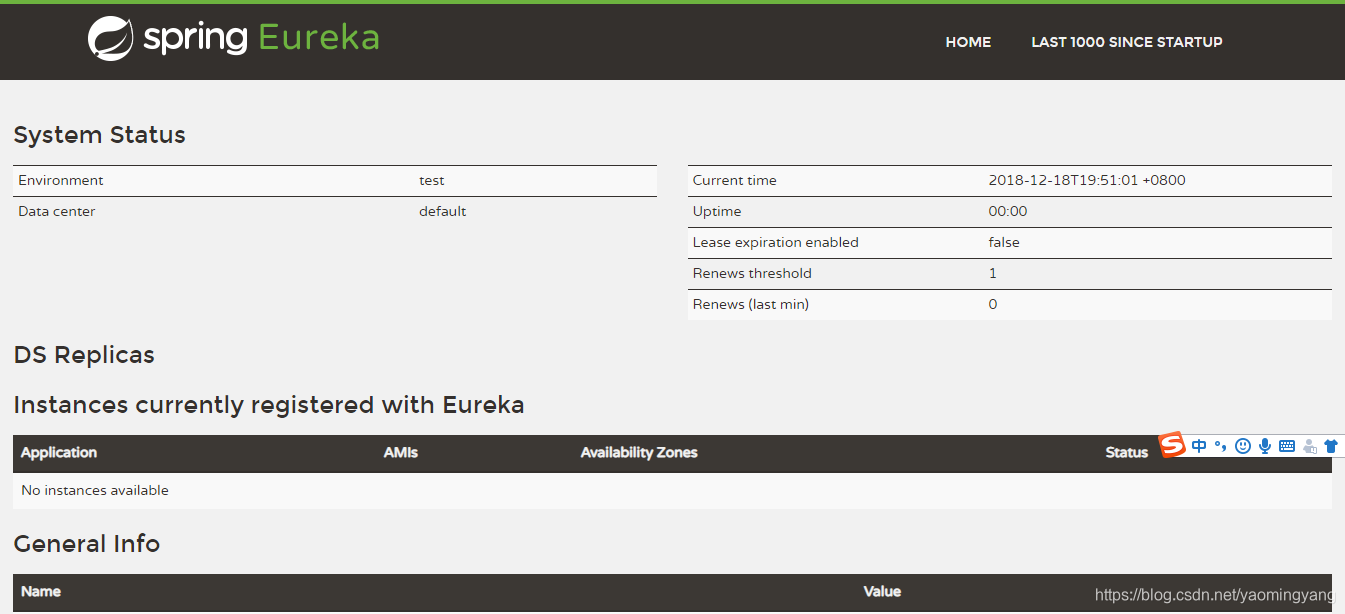Click the Renews (last min) label

751,304
